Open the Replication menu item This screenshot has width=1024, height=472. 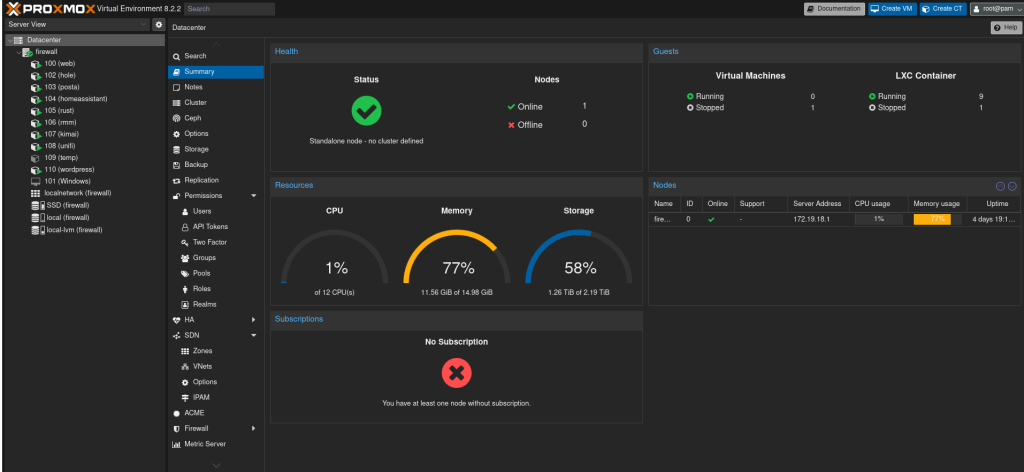point(216,180)
